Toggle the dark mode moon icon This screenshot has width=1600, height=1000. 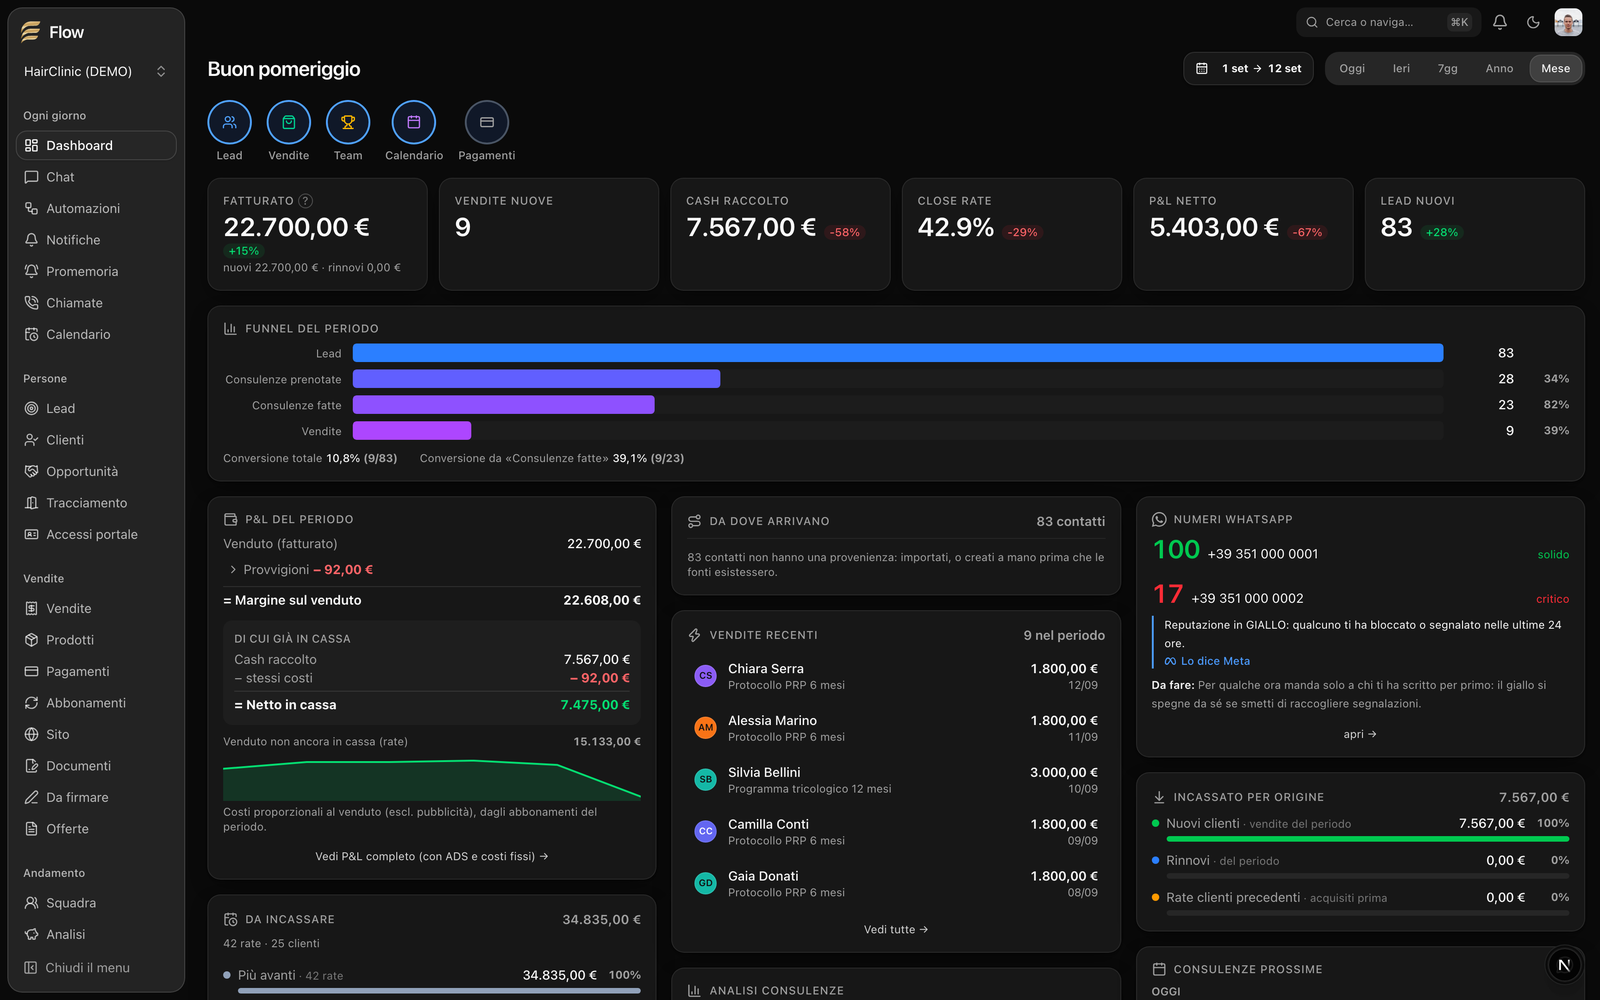tap(1533, 22)
